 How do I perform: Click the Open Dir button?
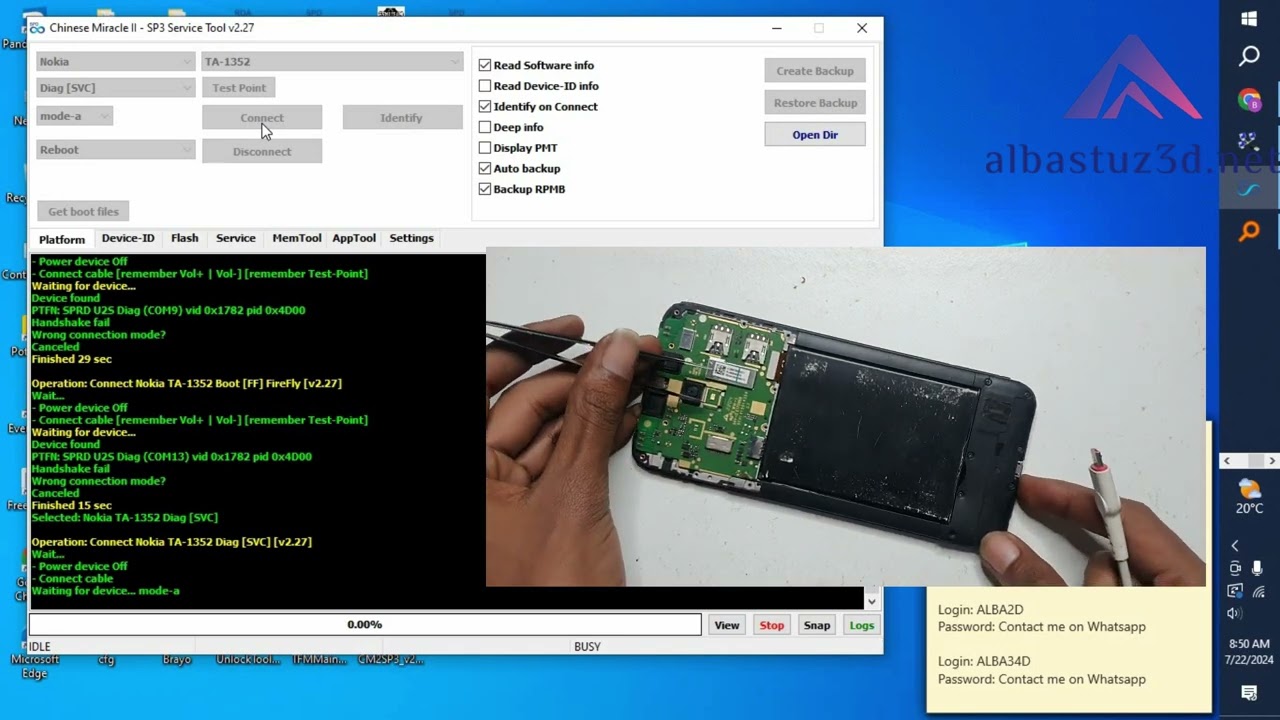click(x=815, y=134)
